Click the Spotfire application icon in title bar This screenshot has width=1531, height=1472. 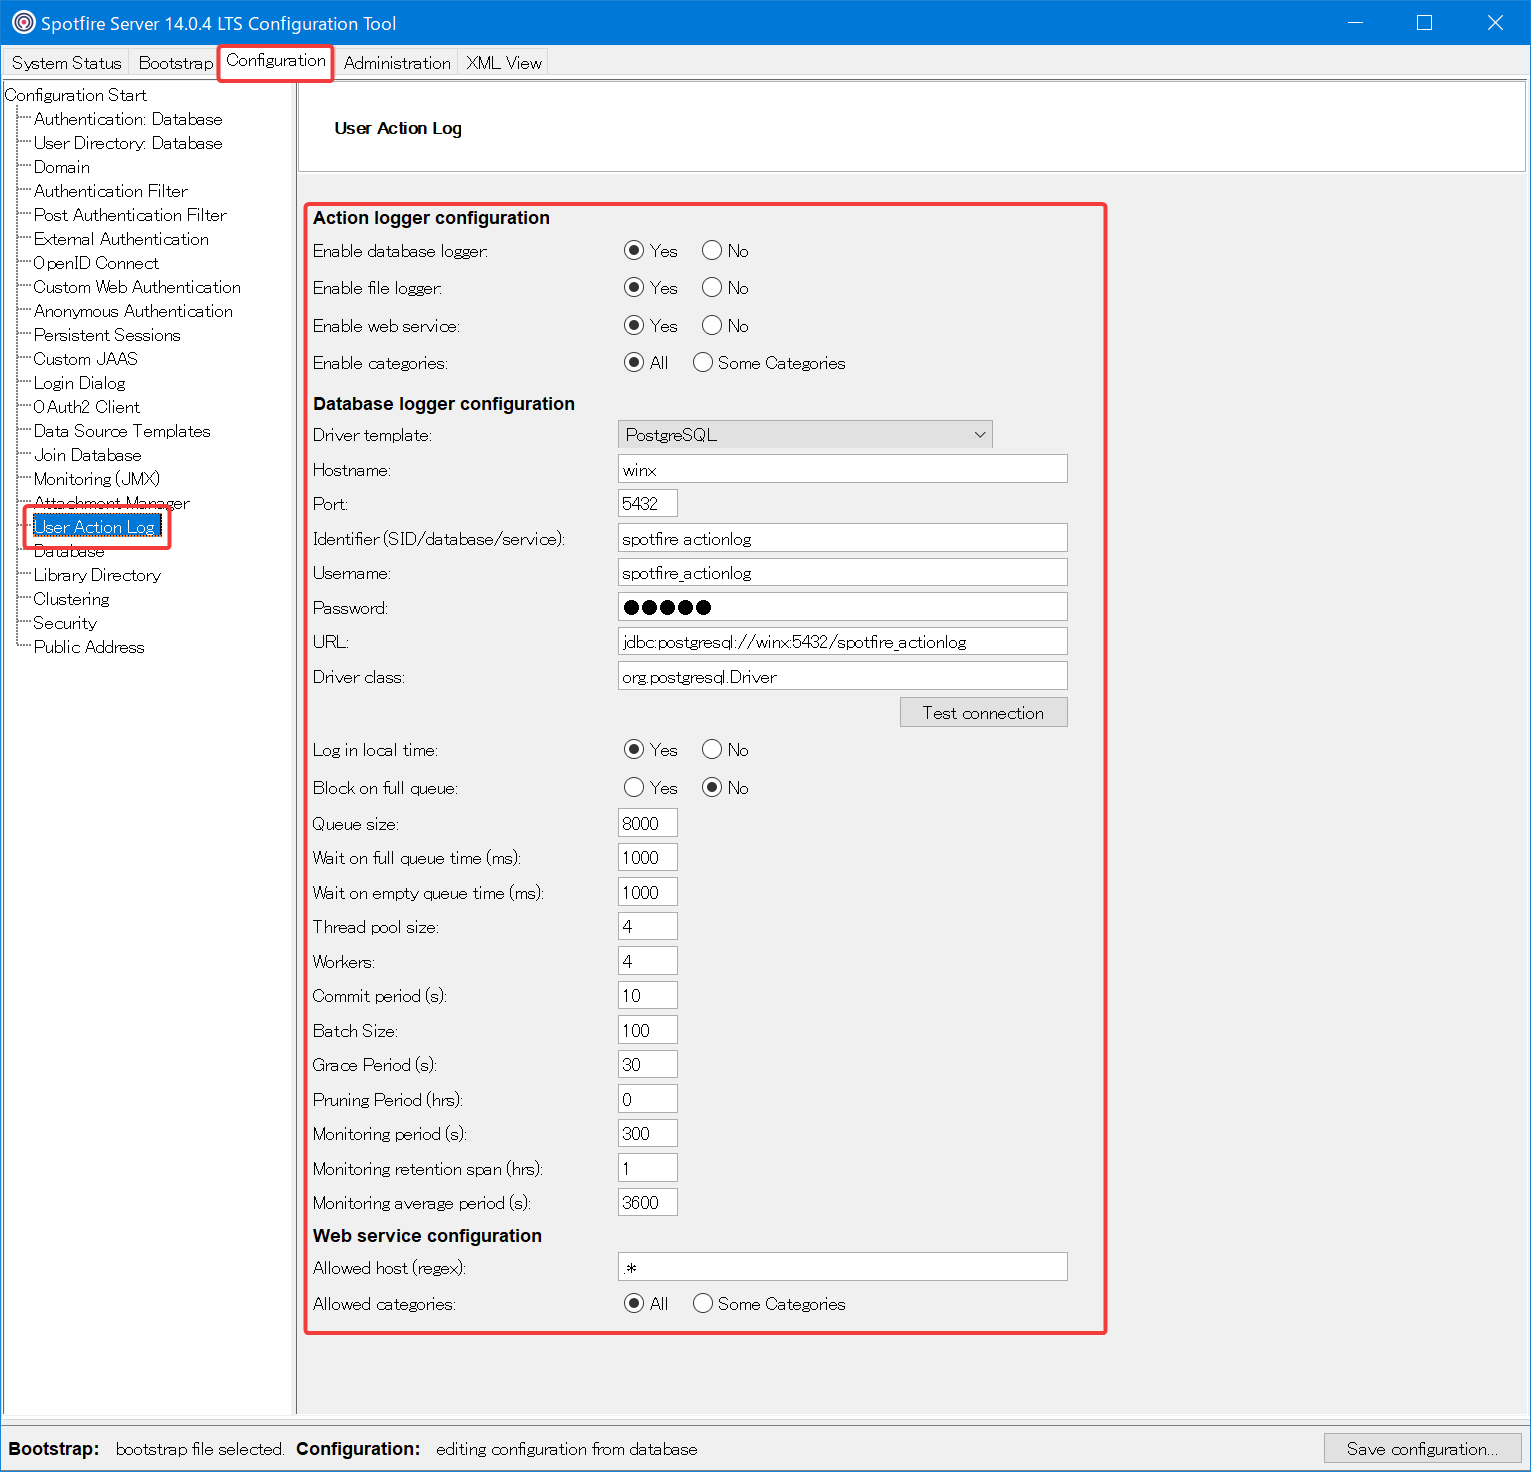23,22
